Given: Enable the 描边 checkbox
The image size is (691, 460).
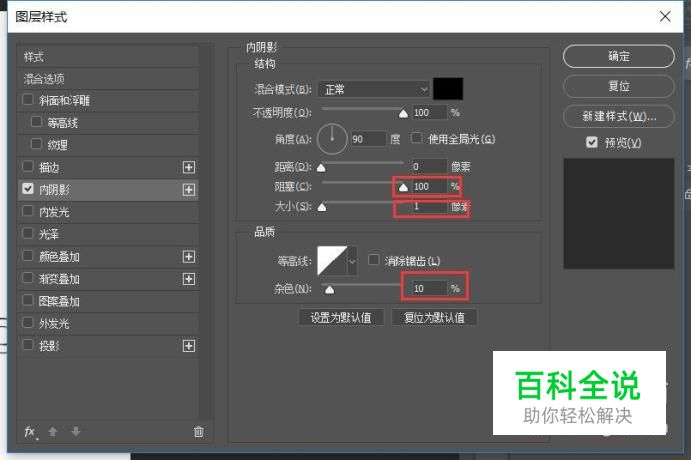Looking at the screenshot, I should (x=28, y=166).
